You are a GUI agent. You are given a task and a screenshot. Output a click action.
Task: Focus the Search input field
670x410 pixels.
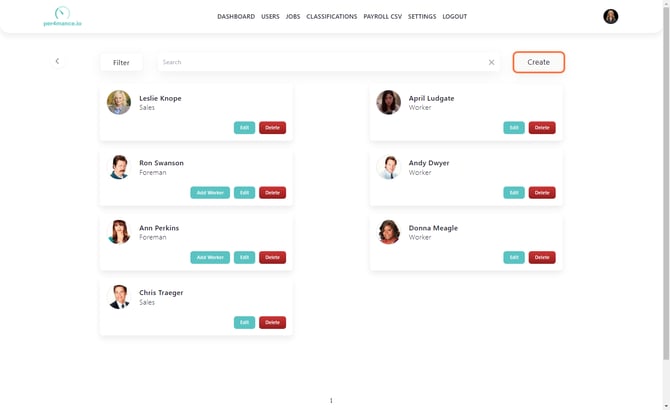point(320,62)
